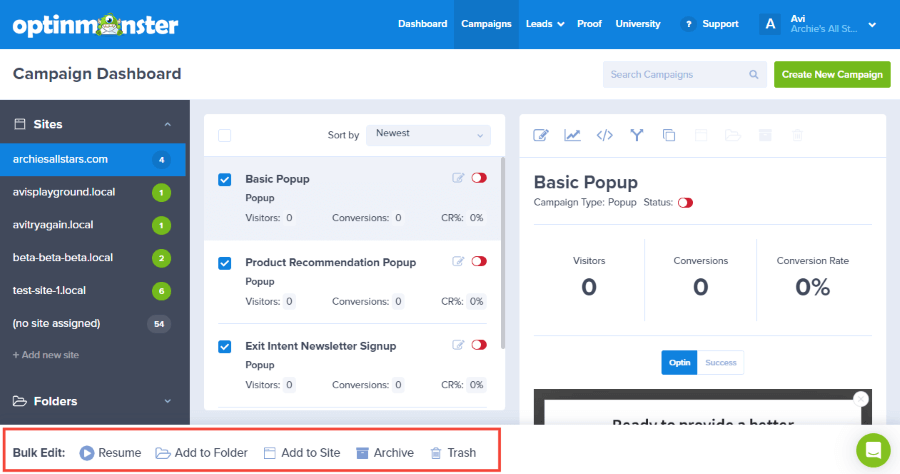This screenshot has height=474, width=900.
Task: Uncheck the Basic Popup checkbox
Action: click(x=224, y=180)
